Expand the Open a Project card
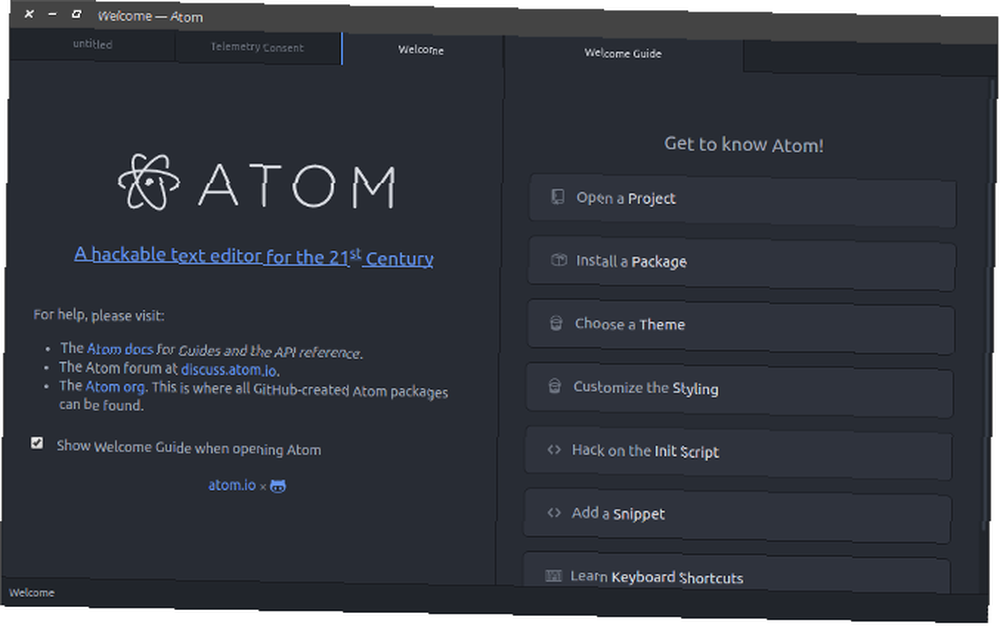 pos(743,201)
